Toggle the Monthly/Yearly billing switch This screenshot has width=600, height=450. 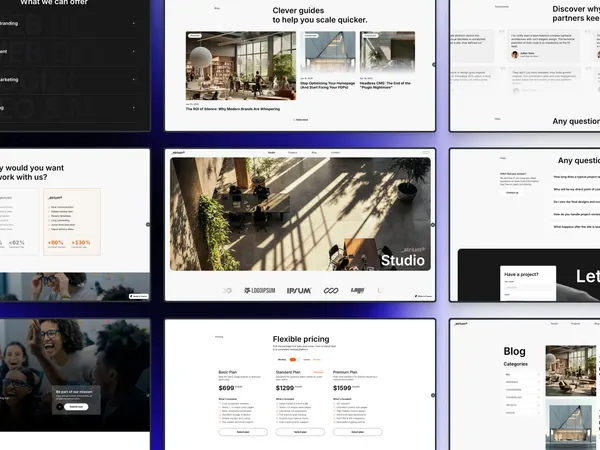(x=293, y=360)
